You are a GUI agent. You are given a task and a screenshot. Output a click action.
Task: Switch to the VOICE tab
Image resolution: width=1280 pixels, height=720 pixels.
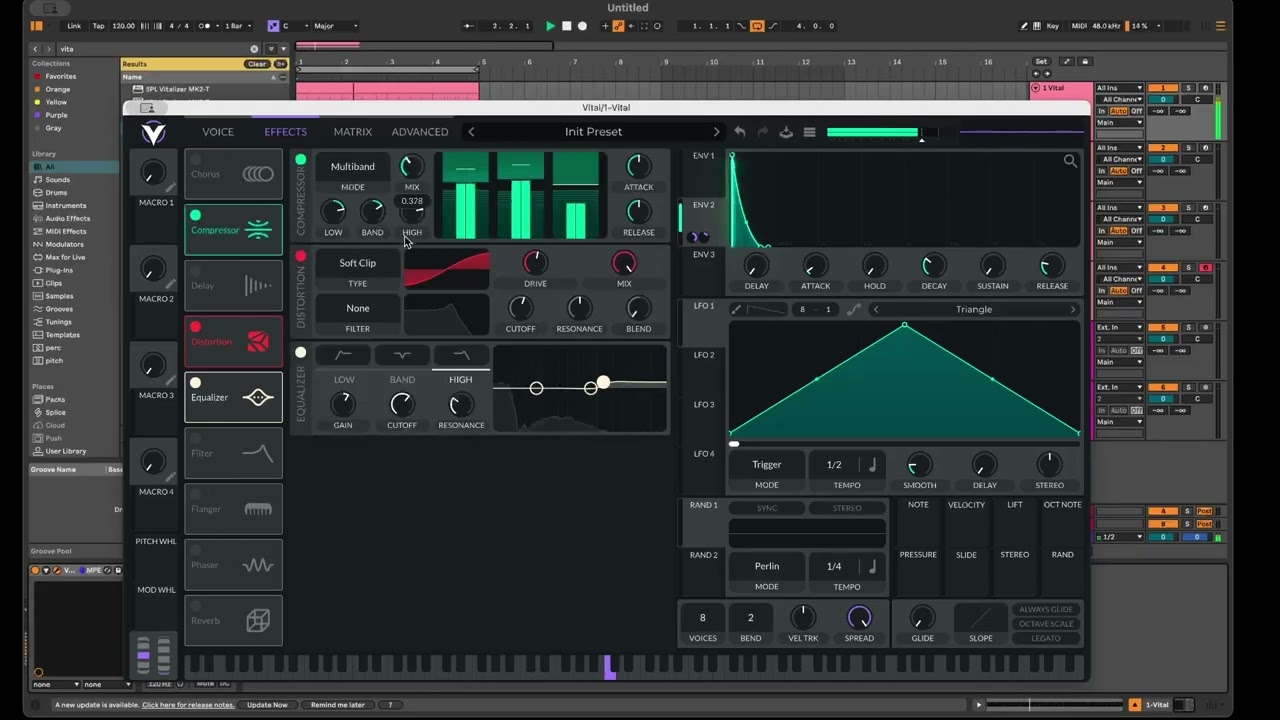coord(218,132)
